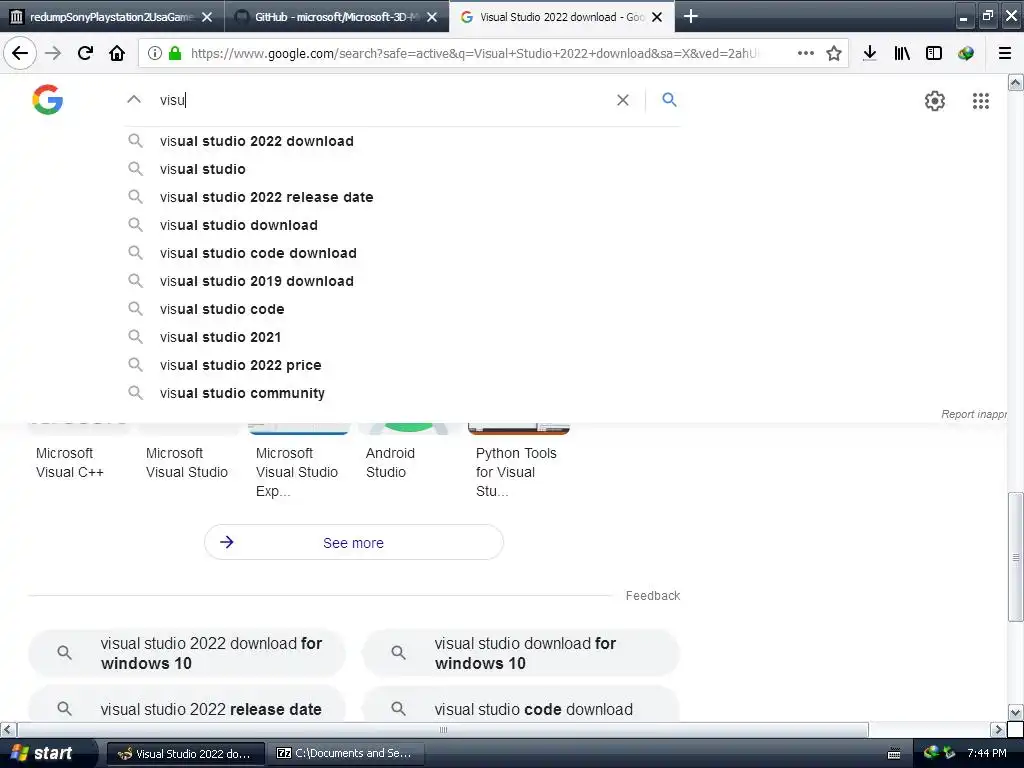Click horizontal scrollbar right arrow

point(997,729)
